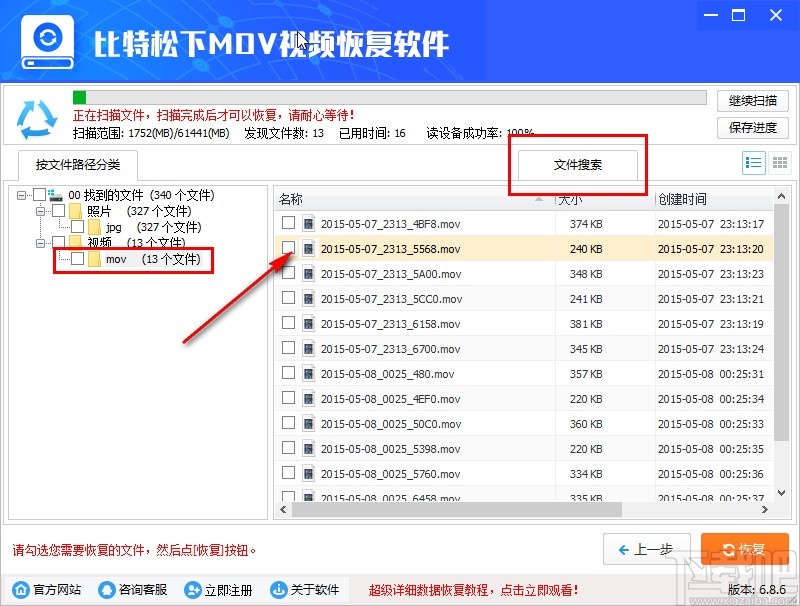Click file icon of 2015-05-08_0025_50C0.mov

coord(308,423)
